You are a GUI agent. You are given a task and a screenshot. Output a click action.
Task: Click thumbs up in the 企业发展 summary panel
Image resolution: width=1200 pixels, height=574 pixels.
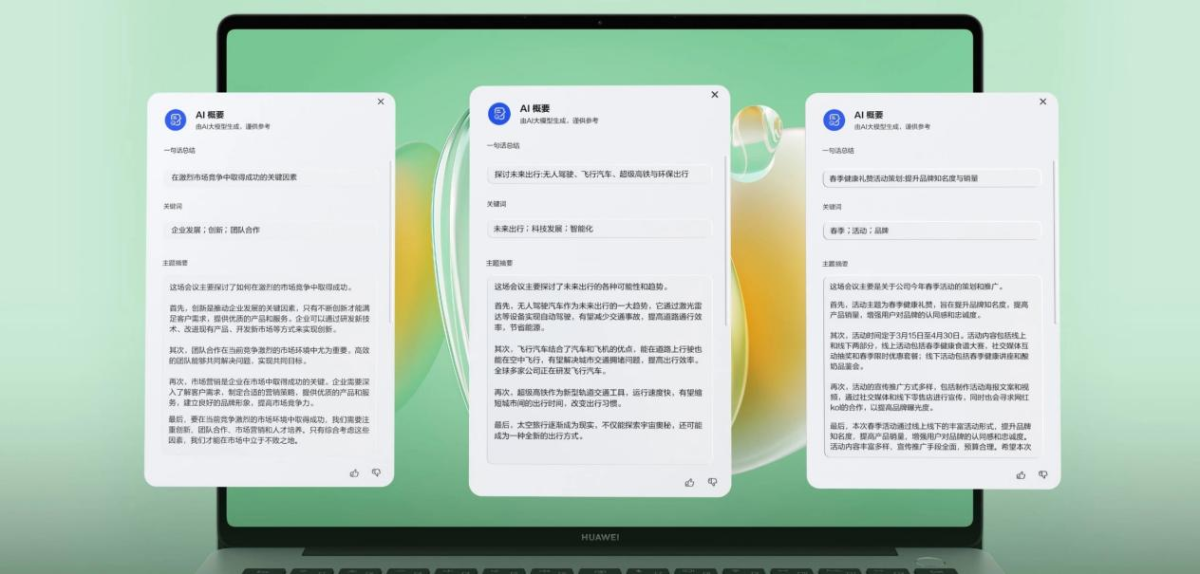354,472
